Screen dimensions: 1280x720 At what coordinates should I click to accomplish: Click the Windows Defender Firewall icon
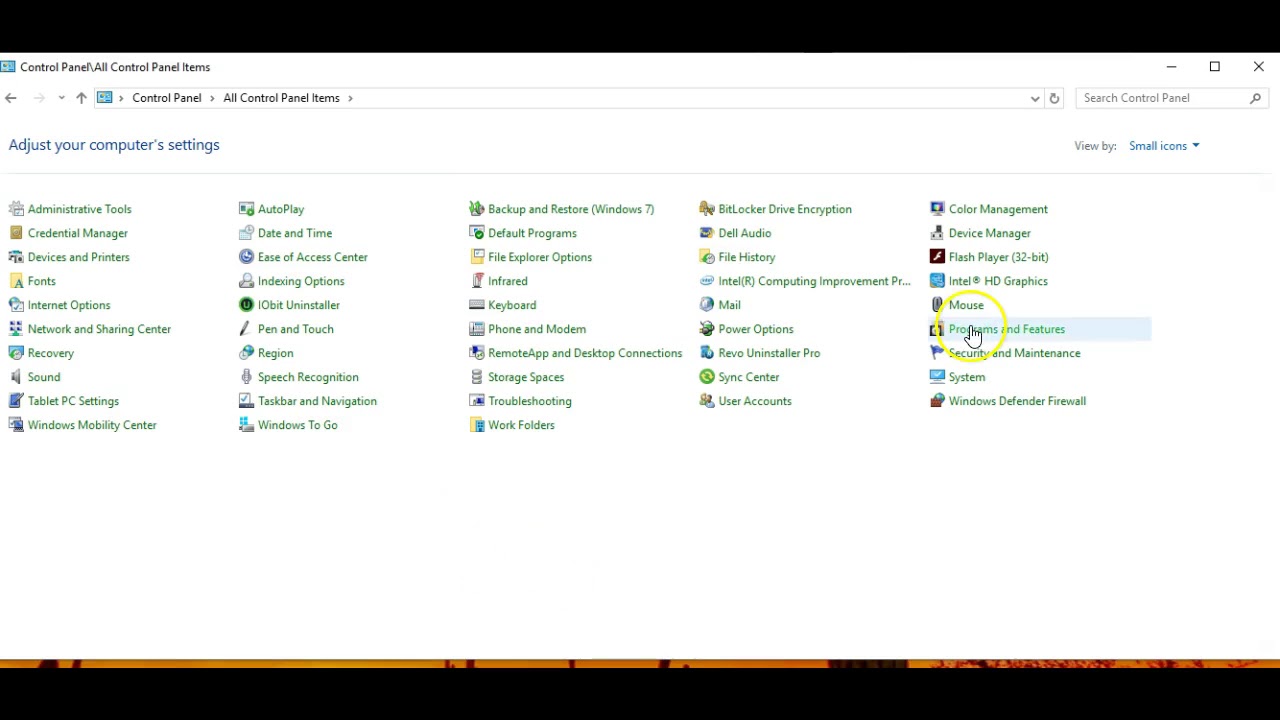[937, 401]
